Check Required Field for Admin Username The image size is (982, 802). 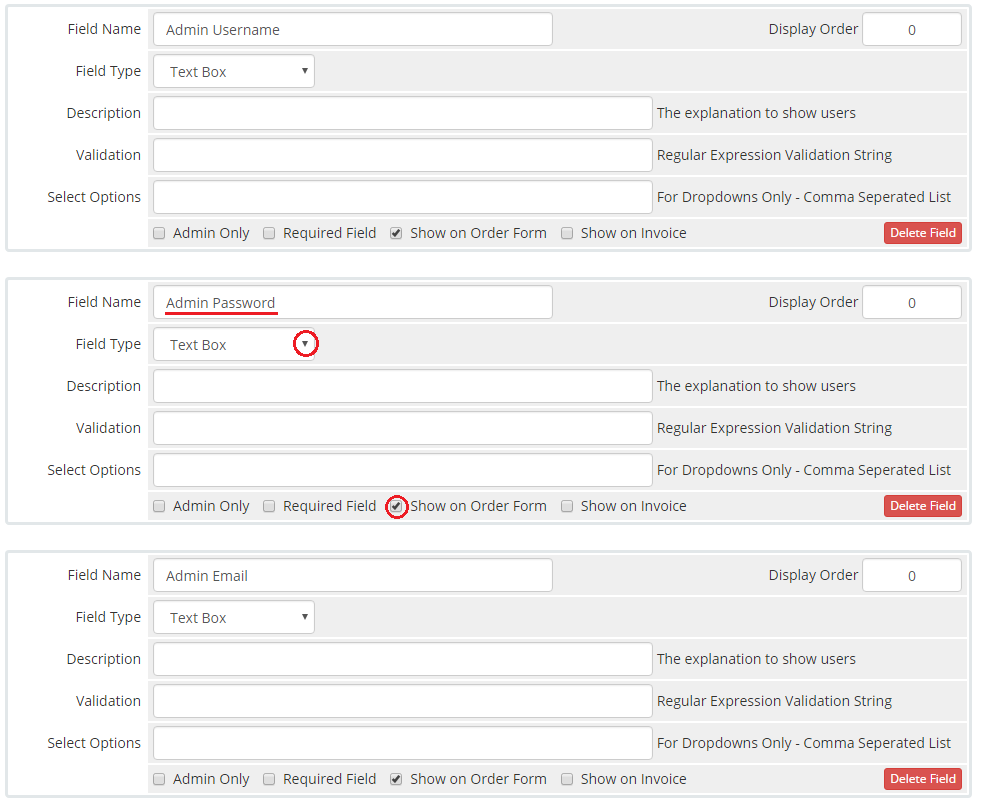point(269,234)
